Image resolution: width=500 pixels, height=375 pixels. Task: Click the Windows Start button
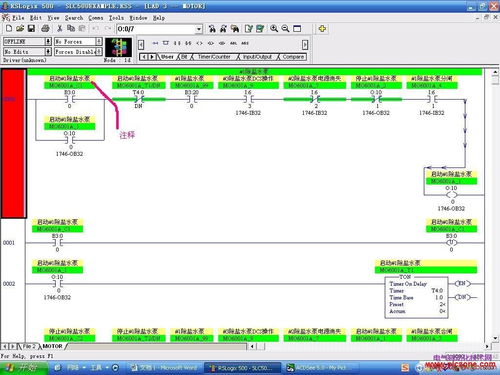click(23, 368)
